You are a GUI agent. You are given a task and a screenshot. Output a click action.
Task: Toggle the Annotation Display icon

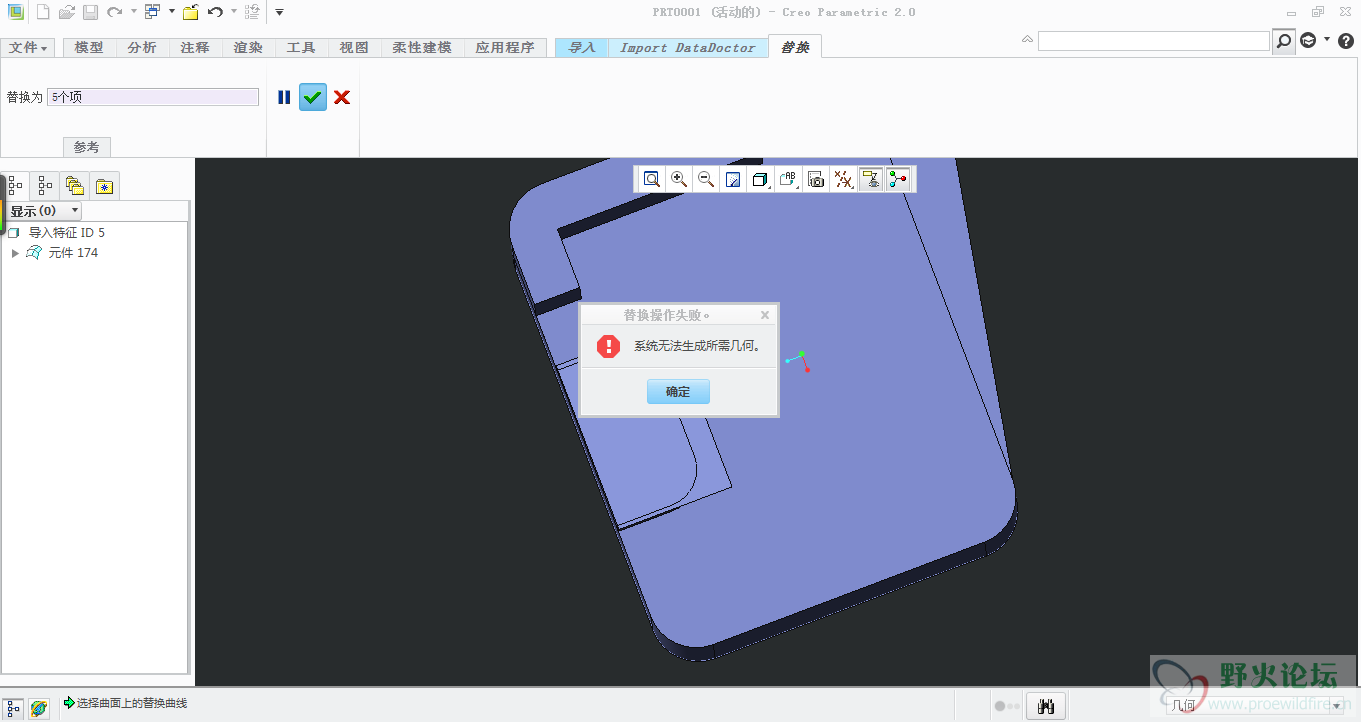point(871,179)
